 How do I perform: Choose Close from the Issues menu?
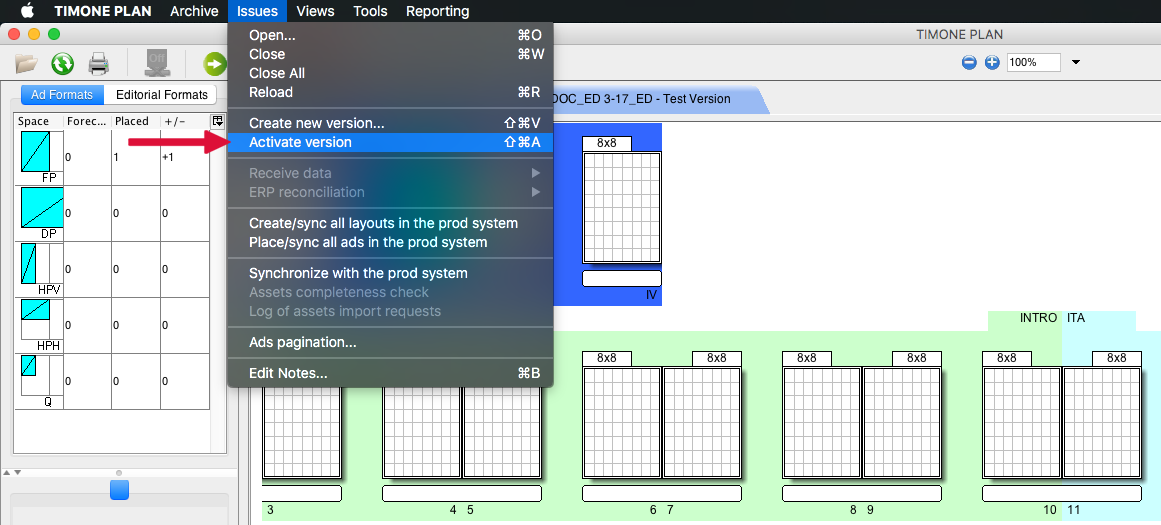pyautogui.click(x=390, y=54)
